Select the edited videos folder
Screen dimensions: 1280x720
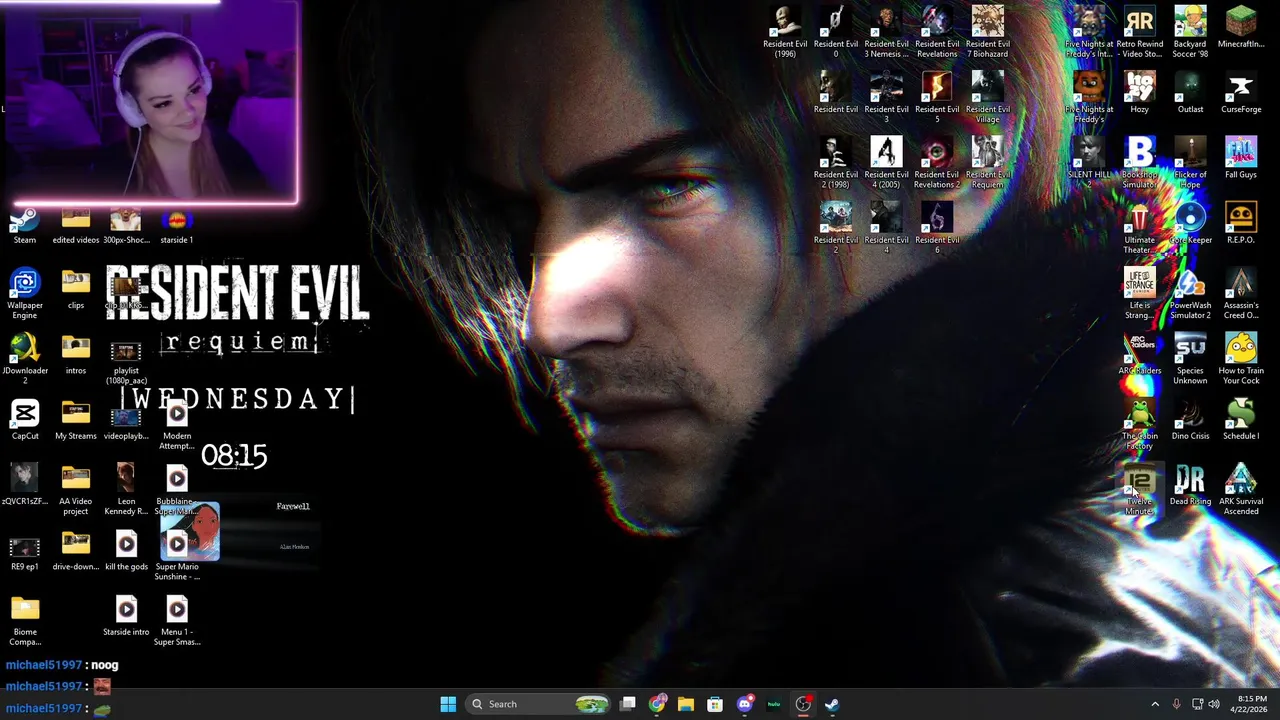point(76,226)
